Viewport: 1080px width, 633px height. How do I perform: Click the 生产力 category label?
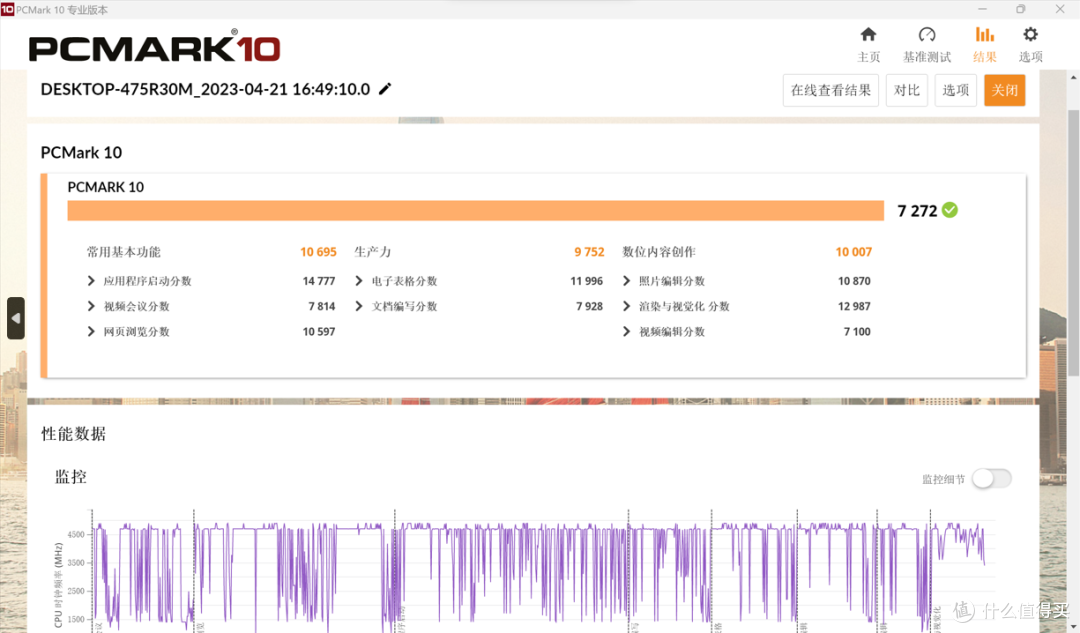373,252
